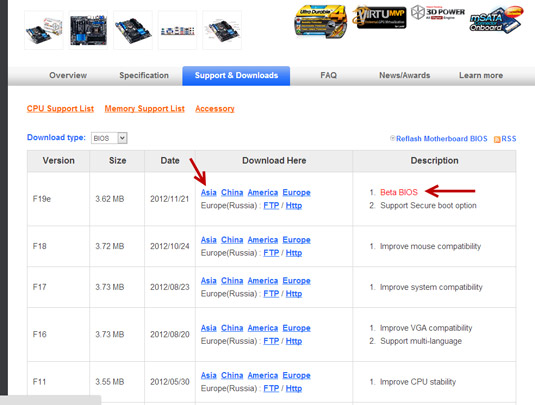Switch to the Overview tab
This screenshot has height=405, width=535.
(68, 75)
